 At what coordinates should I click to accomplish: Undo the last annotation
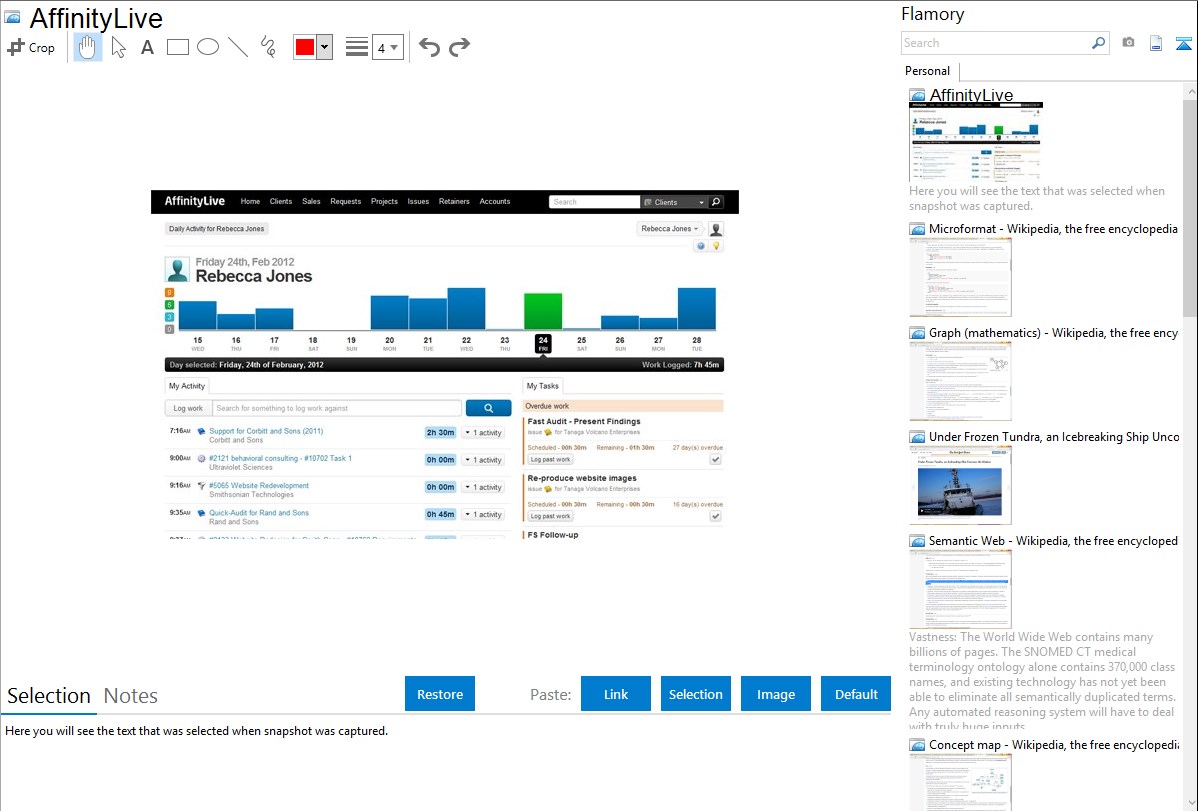click(x=429, y=47)
